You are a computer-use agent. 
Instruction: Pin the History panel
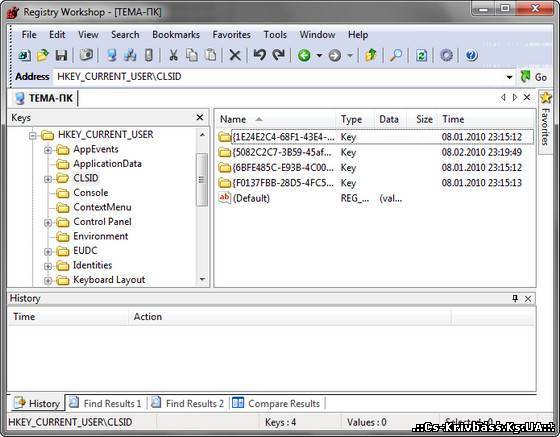tap(515, 298)
